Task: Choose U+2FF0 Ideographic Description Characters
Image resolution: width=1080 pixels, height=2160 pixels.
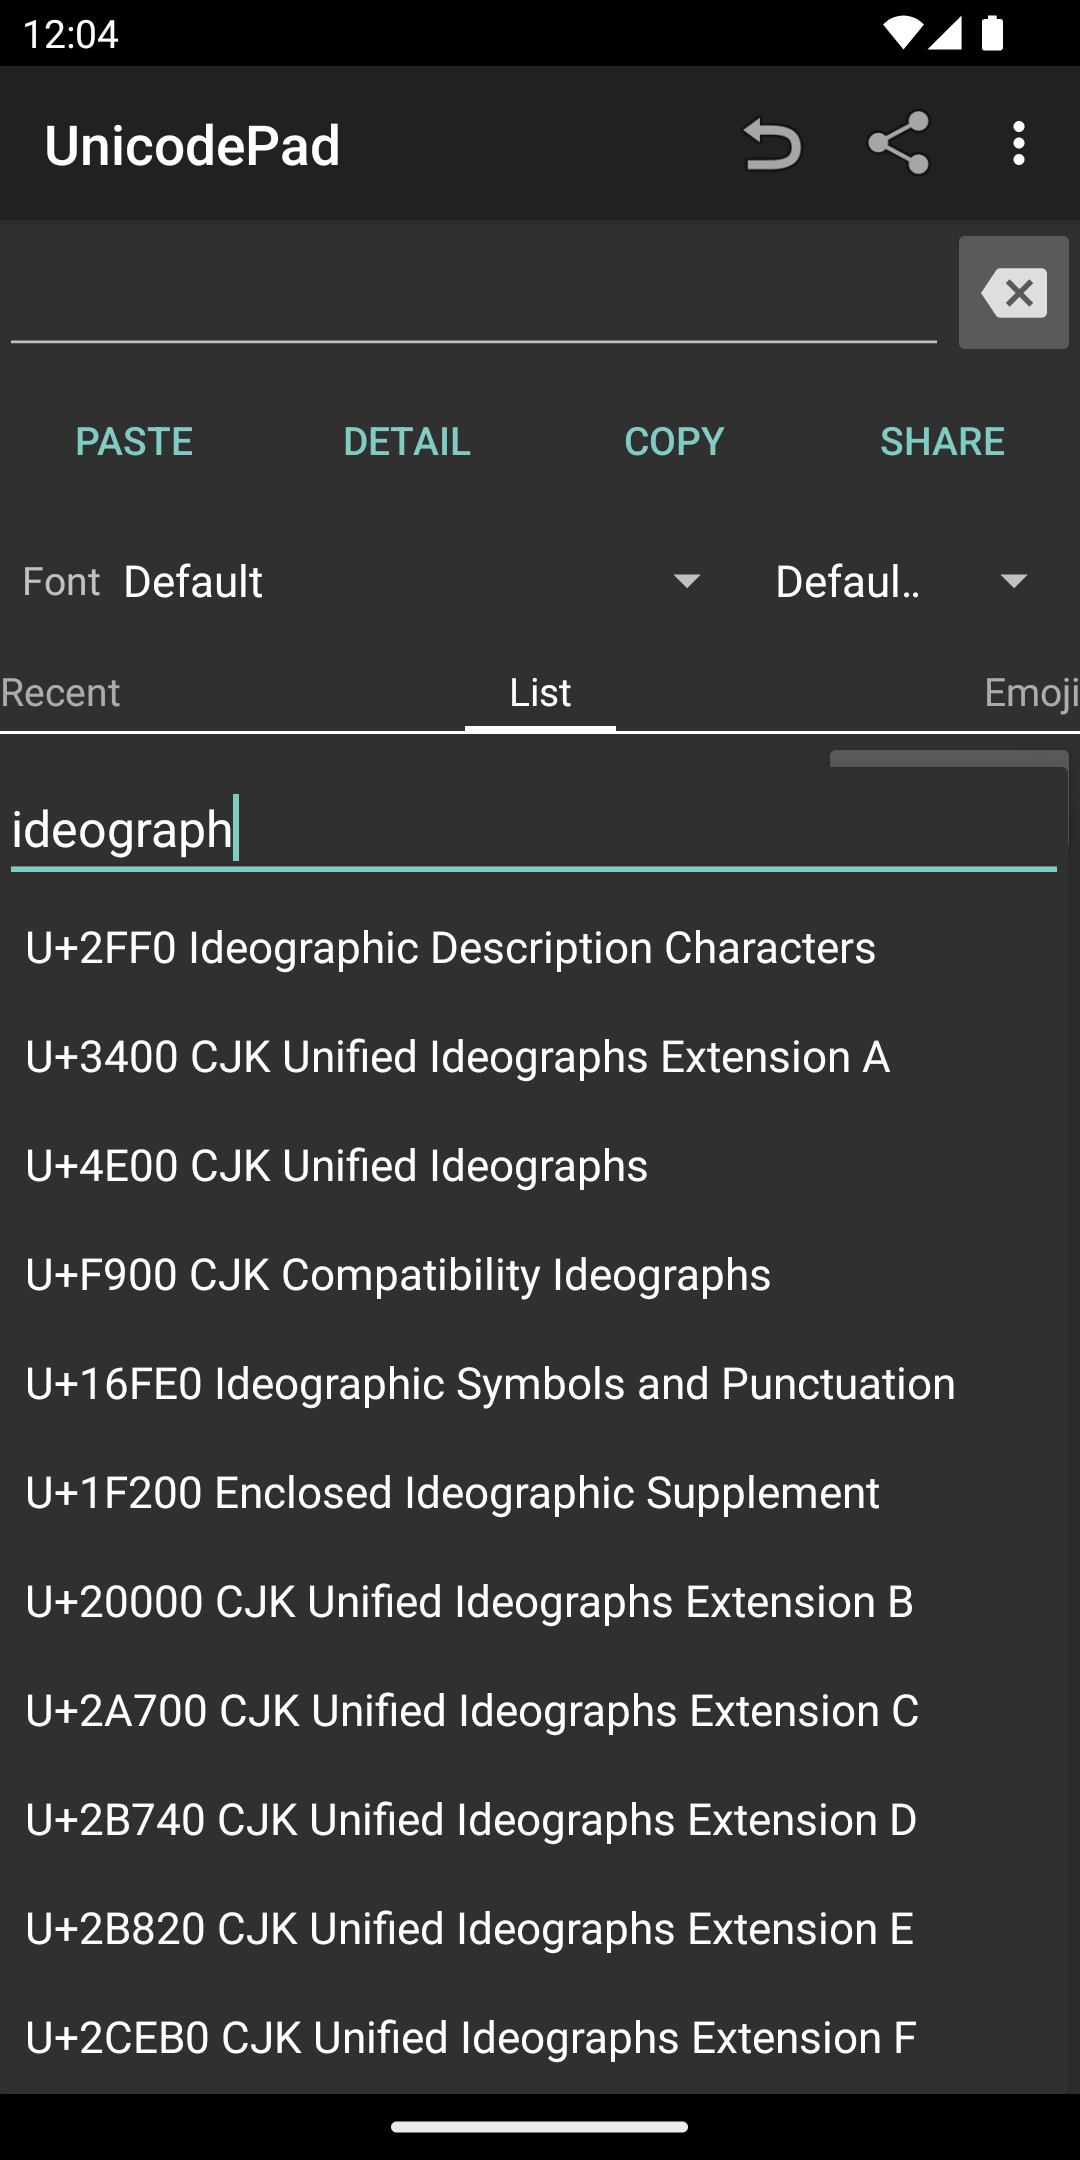Action: (x=450, y=948)
